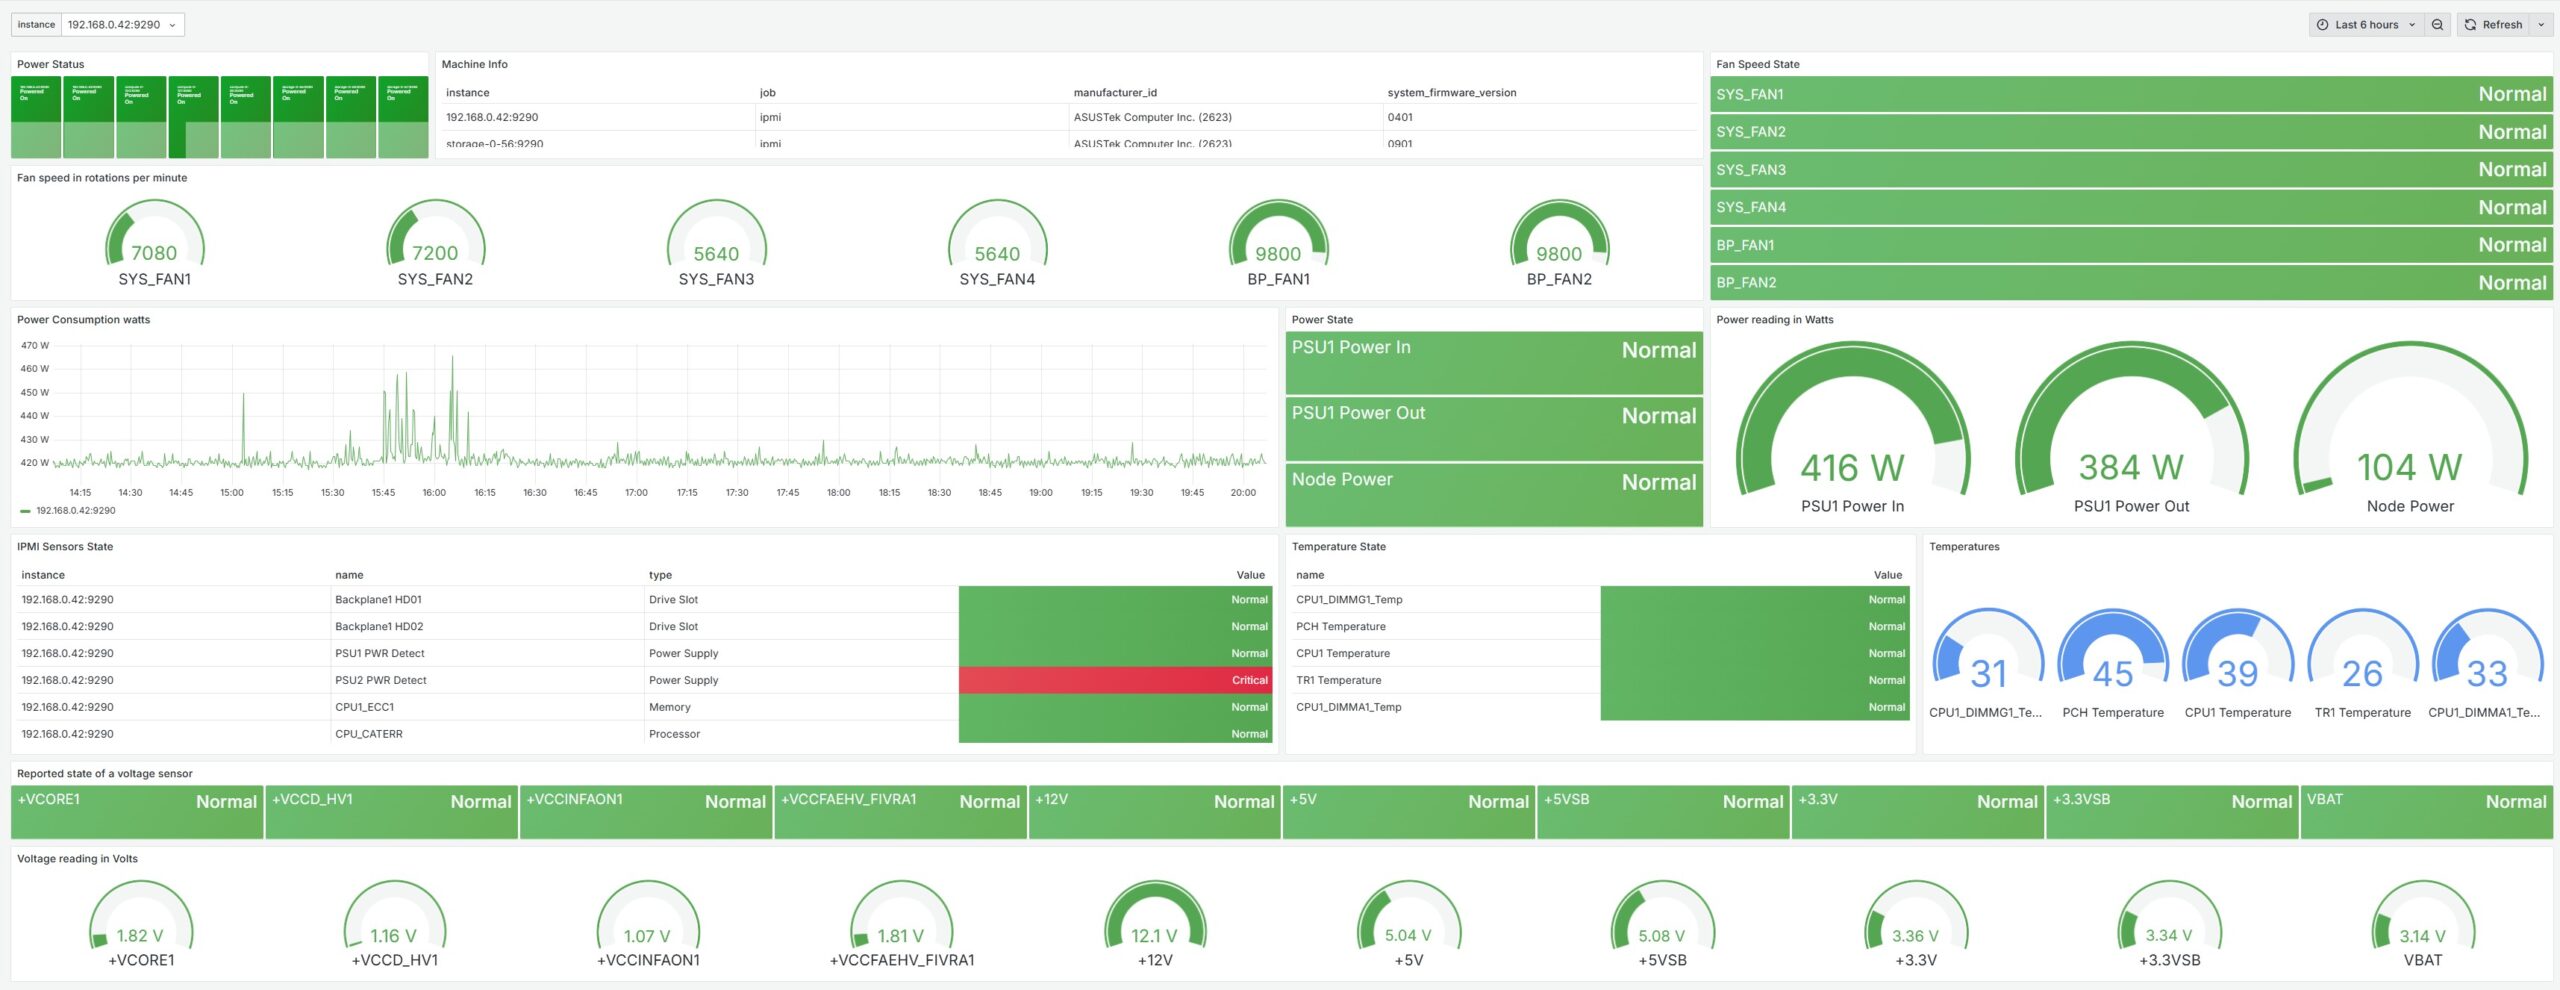
Task: Sort Machine Info by manufacturer_id column
Action: pyautogui.click(x=1115, y=93)
